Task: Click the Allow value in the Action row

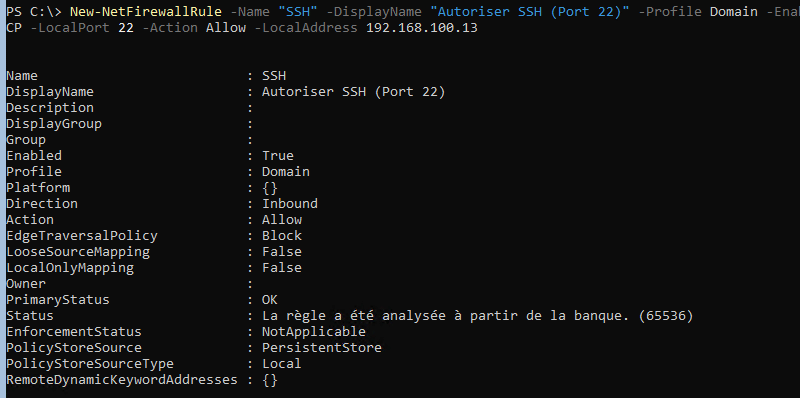Action: pyautogui.click(x=282, y=219)
